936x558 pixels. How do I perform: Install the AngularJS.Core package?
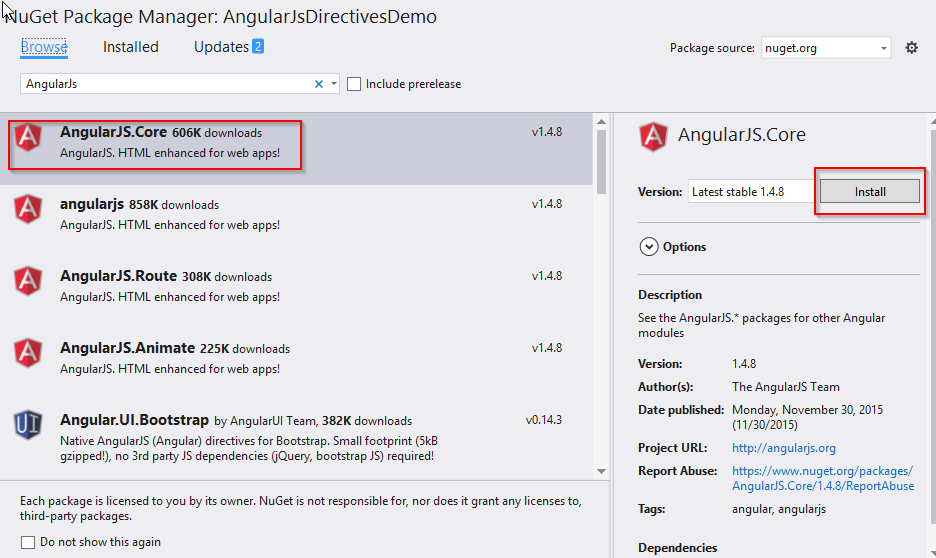pyautogui.click(x=870, y=192)
